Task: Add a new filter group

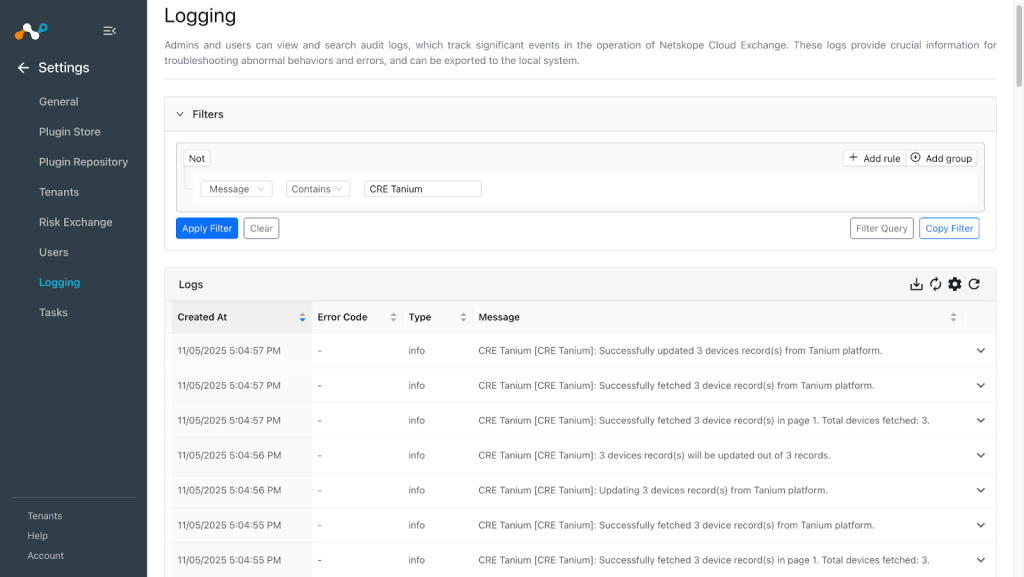Action: tap(941, 159)
